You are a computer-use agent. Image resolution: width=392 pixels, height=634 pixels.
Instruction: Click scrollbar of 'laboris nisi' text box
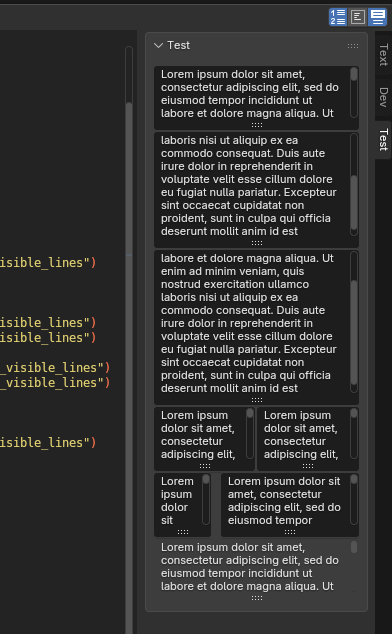tap(354, 184)
